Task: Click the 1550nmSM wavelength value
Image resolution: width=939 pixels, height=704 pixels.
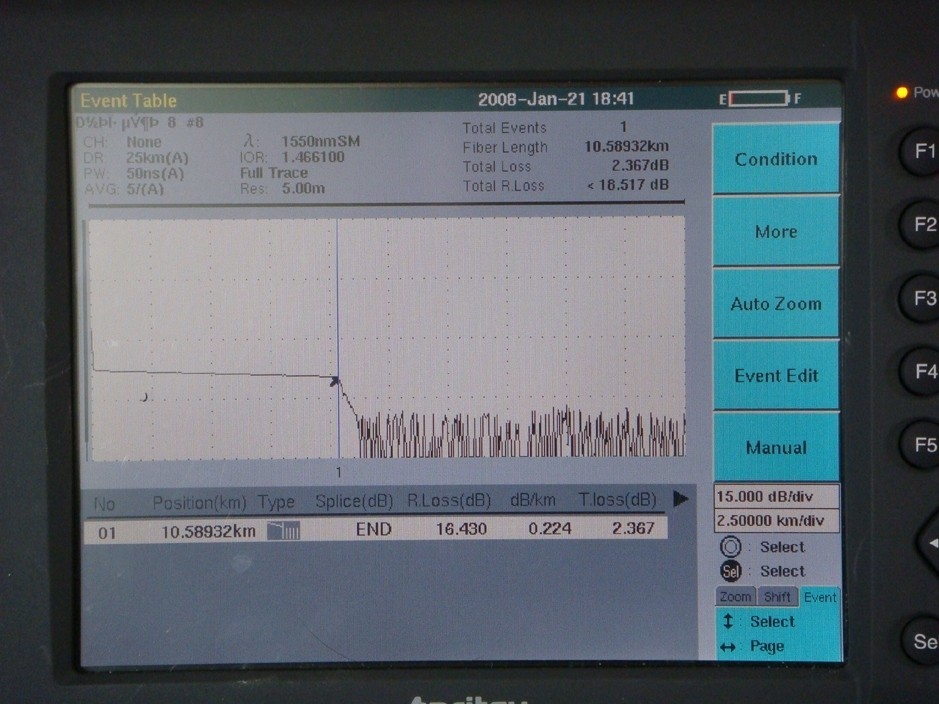Action: click(320, 142)
